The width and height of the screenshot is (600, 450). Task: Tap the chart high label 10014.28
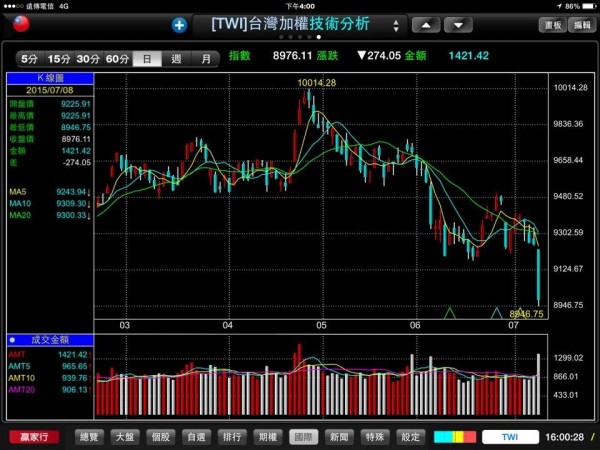coord(316,83)
